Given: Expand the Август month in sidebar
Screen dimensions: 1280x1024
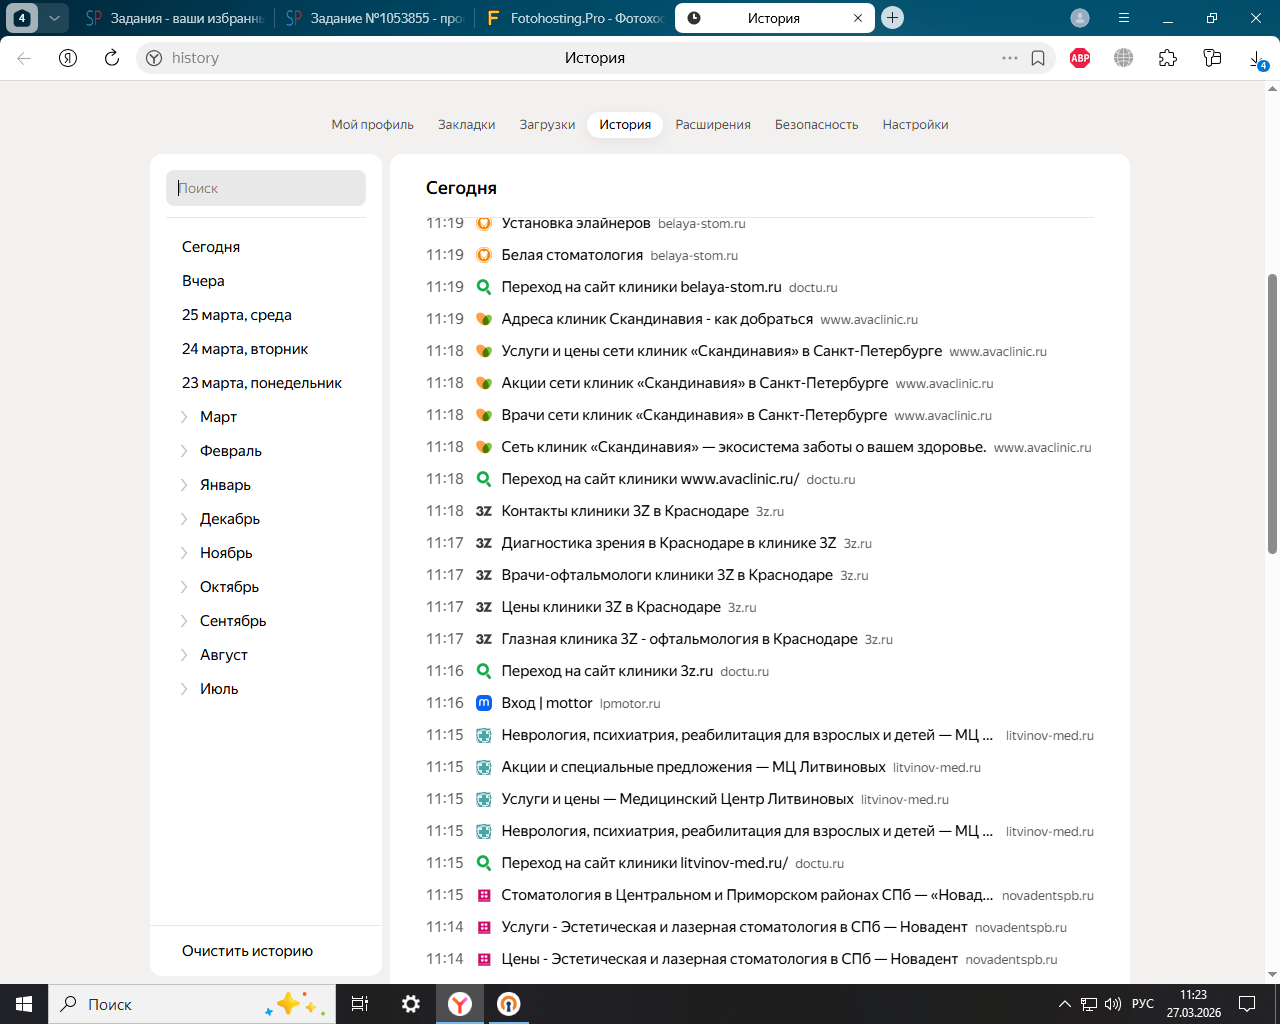Looking at the screenshot, I should coord(184,655).
